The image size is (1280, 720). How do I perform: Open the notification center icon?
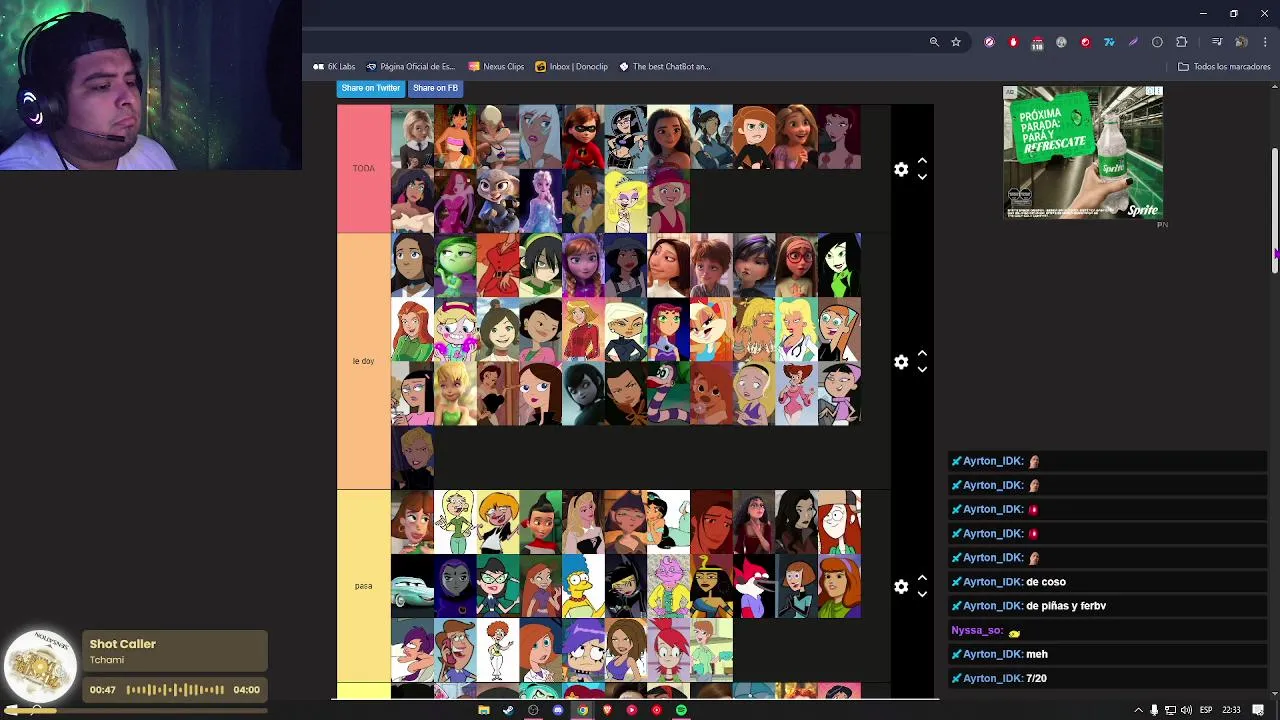click(1258, 710)
